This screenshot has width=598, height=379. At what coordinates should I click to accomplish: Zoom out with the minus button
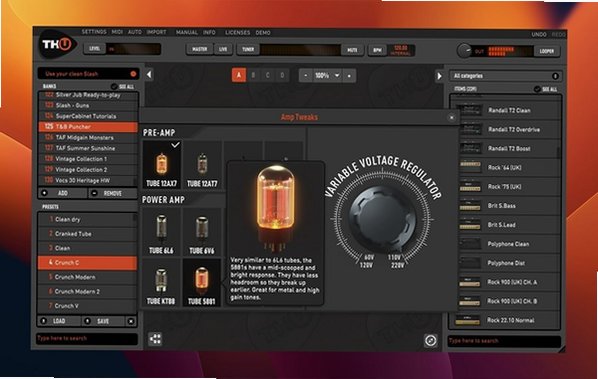(305, 75)
